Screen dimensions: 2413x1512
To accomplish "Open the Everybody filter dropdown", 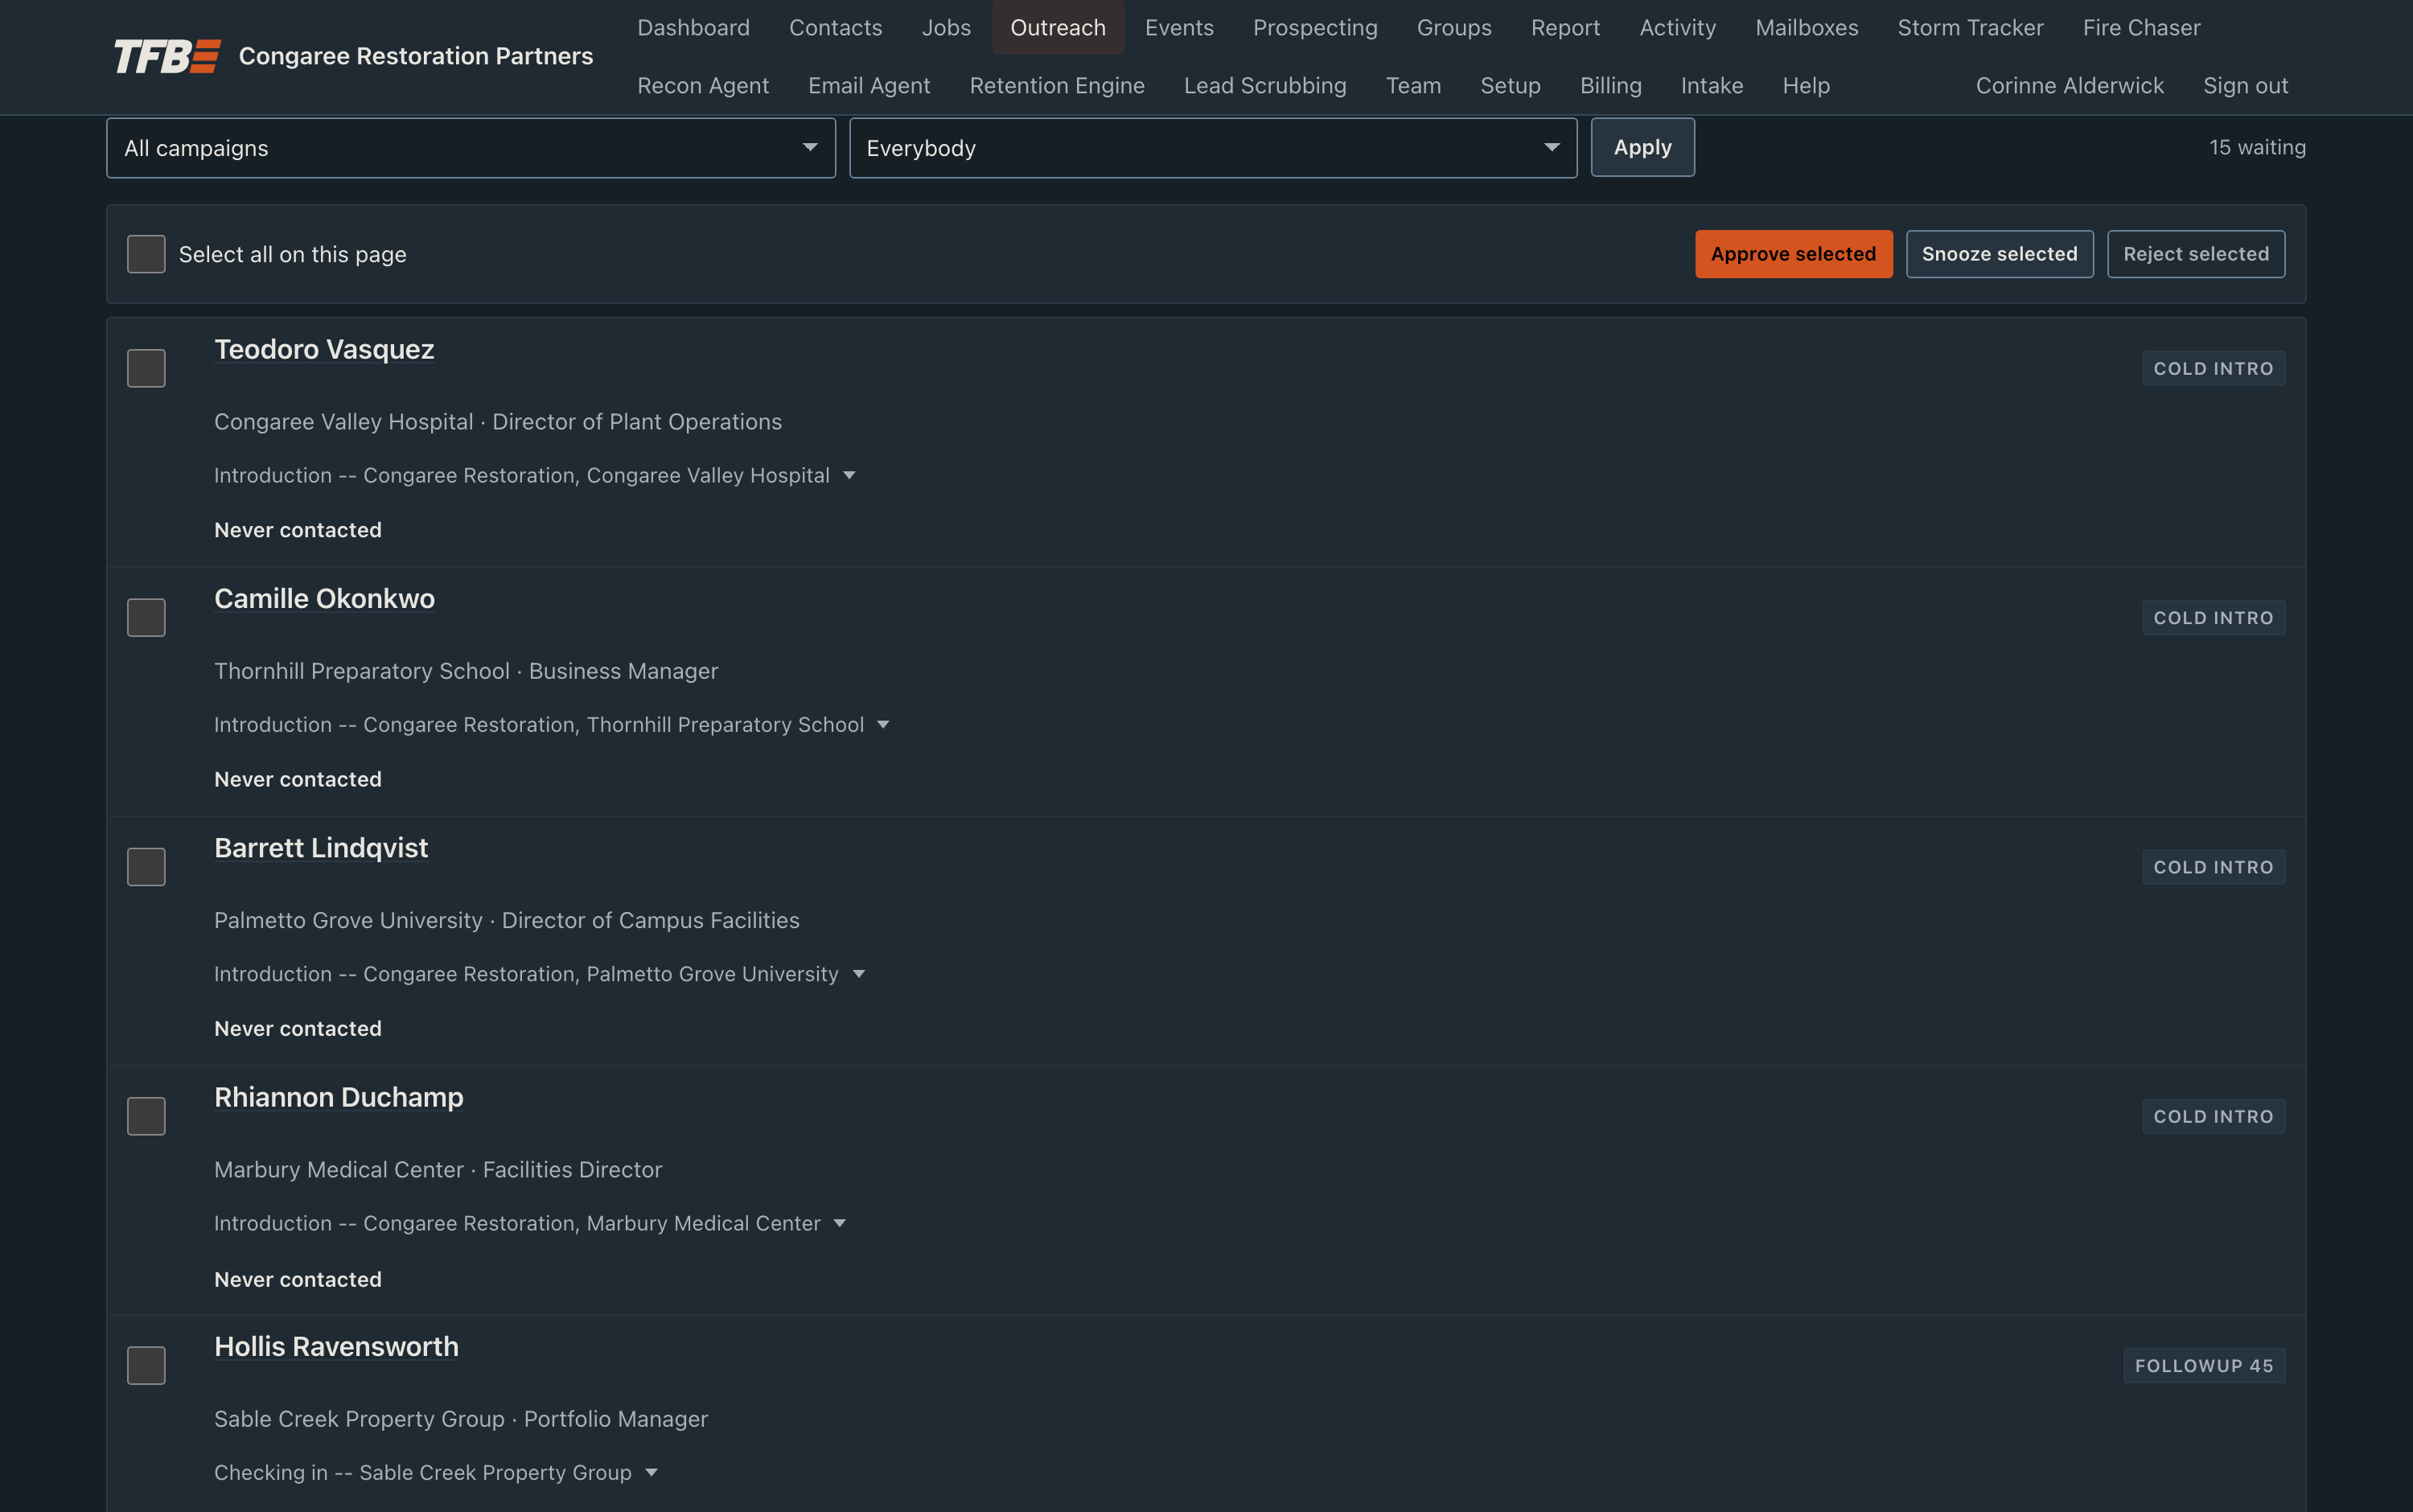I will (x=1213, y=148).
